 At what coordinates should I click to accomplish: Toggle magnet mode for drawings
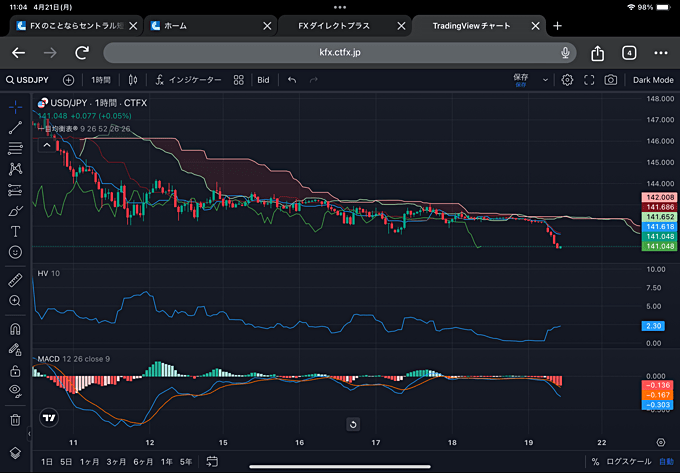pos(15,329)
